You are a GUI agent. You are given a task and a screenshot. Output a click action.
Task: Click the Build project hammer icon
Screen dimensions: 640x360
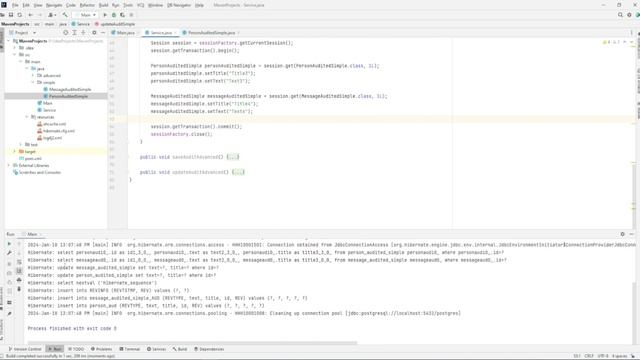[65, 15]
